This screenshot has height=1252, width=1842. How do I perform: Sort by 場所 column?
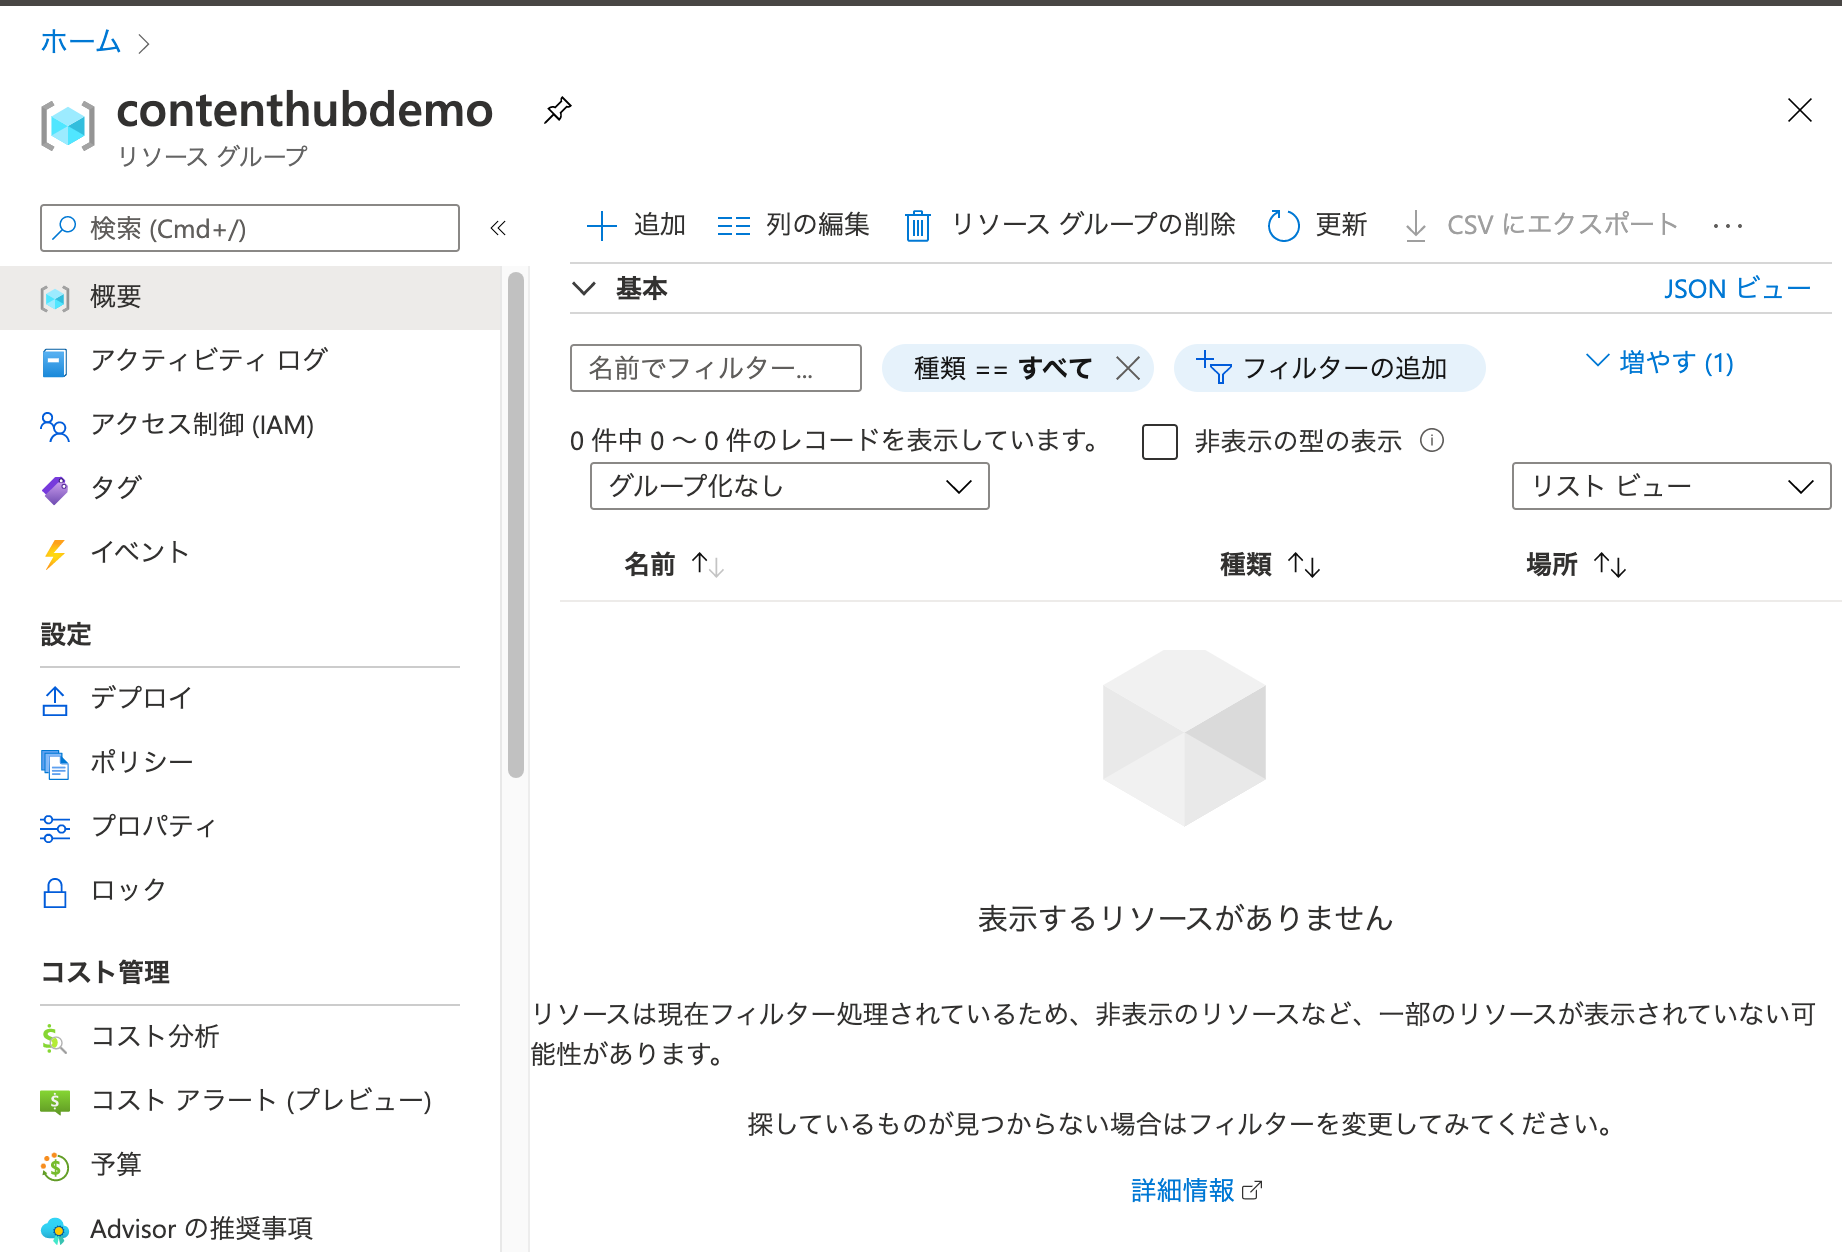click(x=1576, y=565)
